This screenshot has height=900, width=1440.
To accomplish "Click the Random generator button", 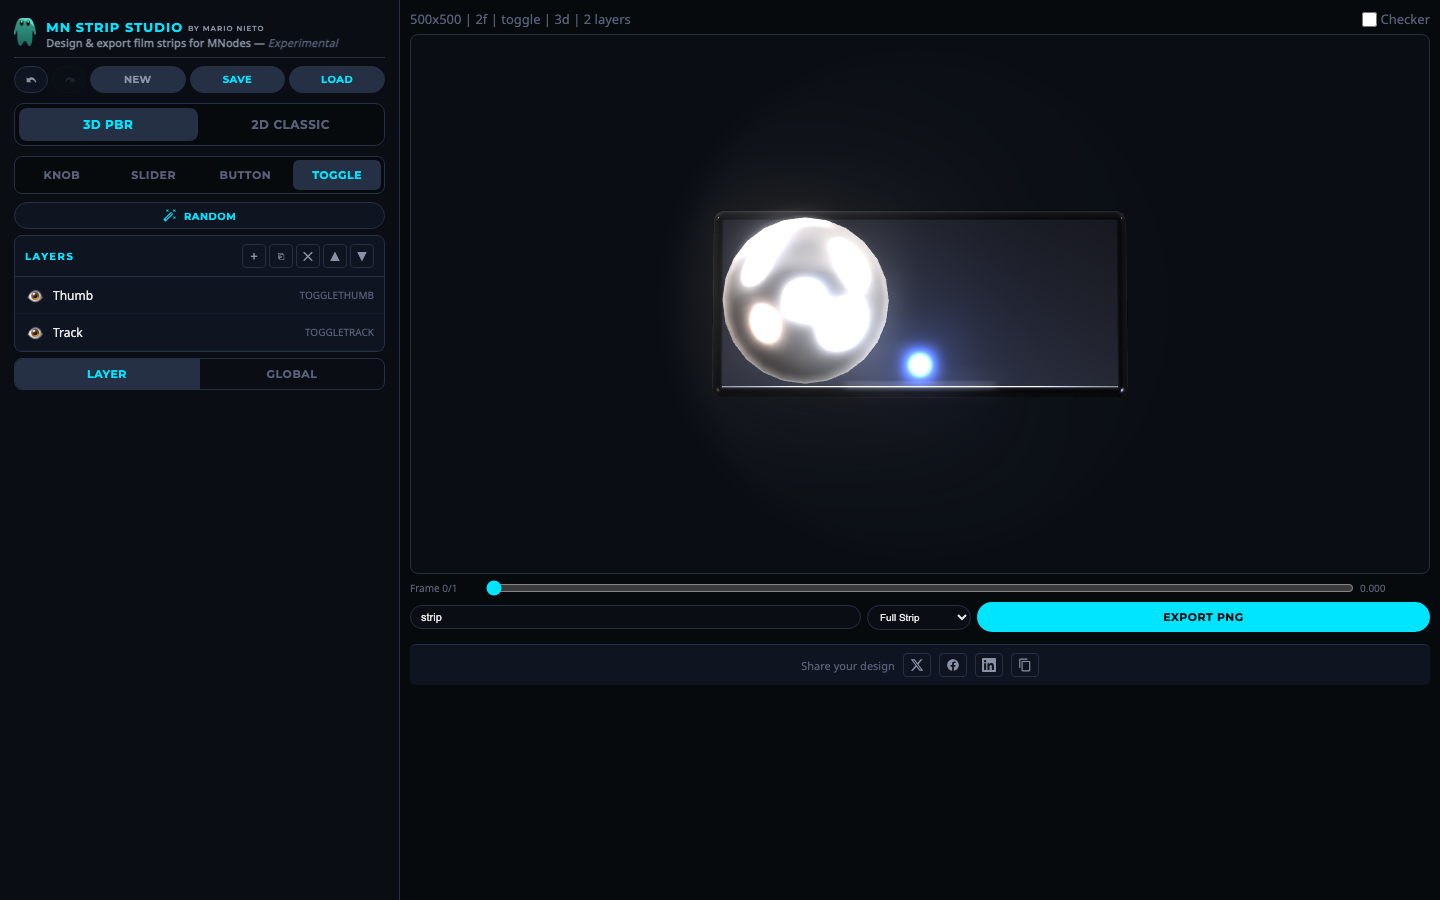I will point(199,215).
